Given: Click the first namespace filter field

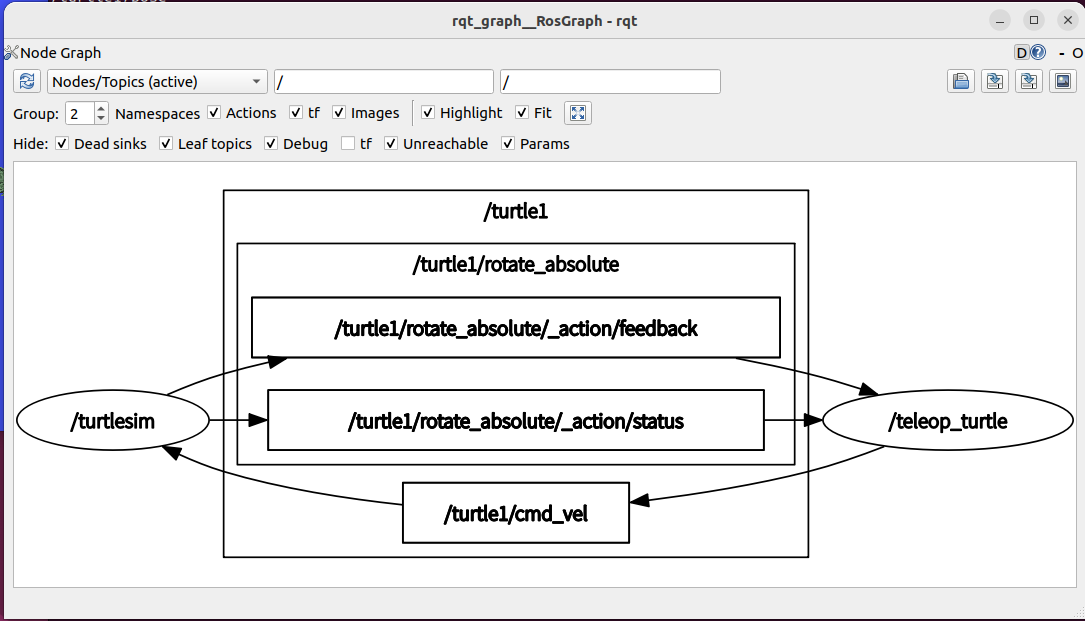Looking at the screenshot, I should click(x=383, y=82).
